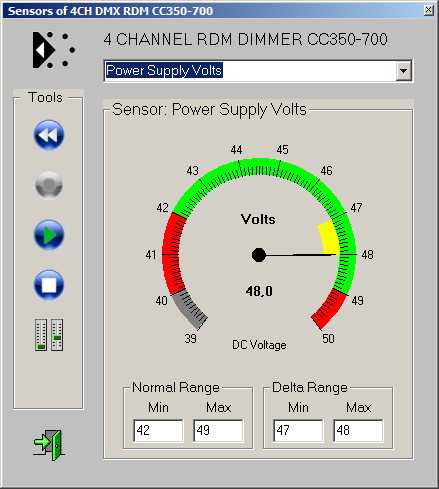439x489 pixels.
Task: Click the Delta Range Max field
Action: point(358,431)
